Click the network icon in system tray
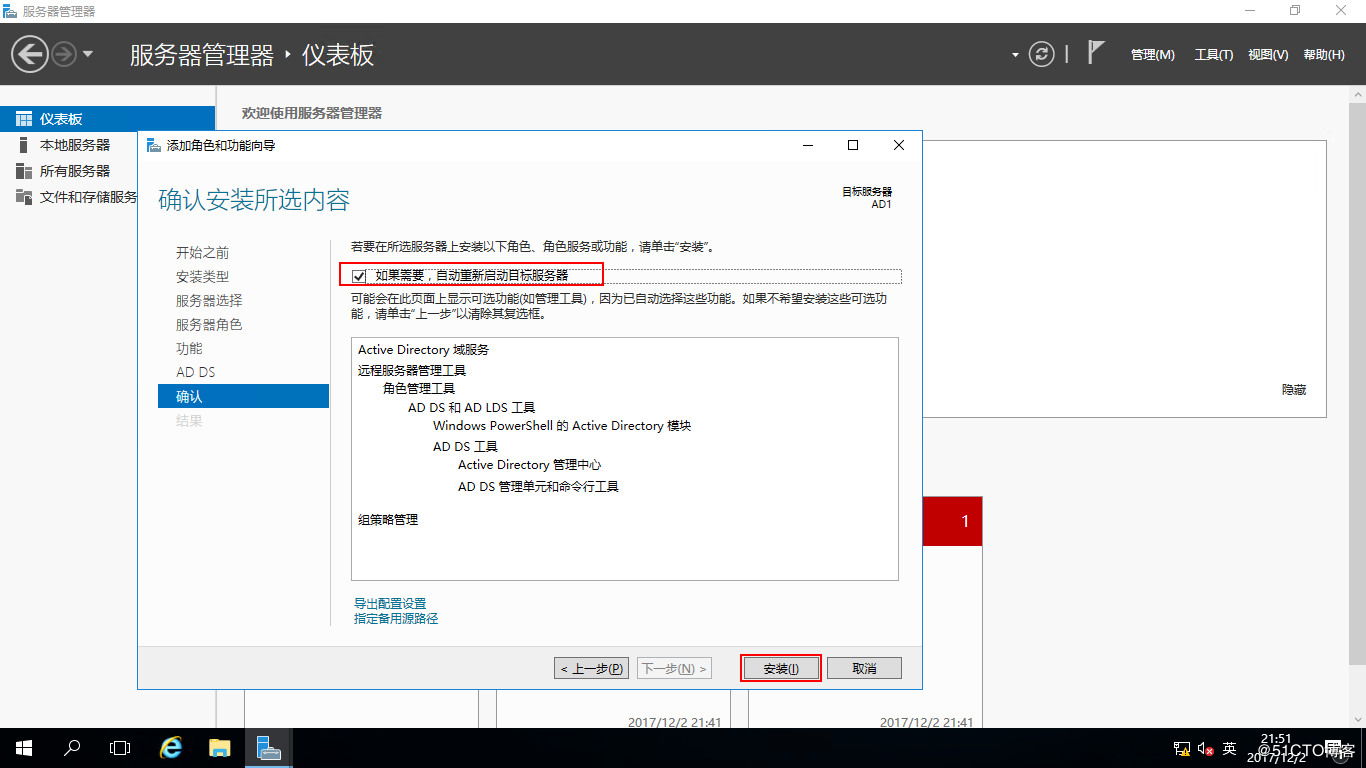 coord(1181,749)
